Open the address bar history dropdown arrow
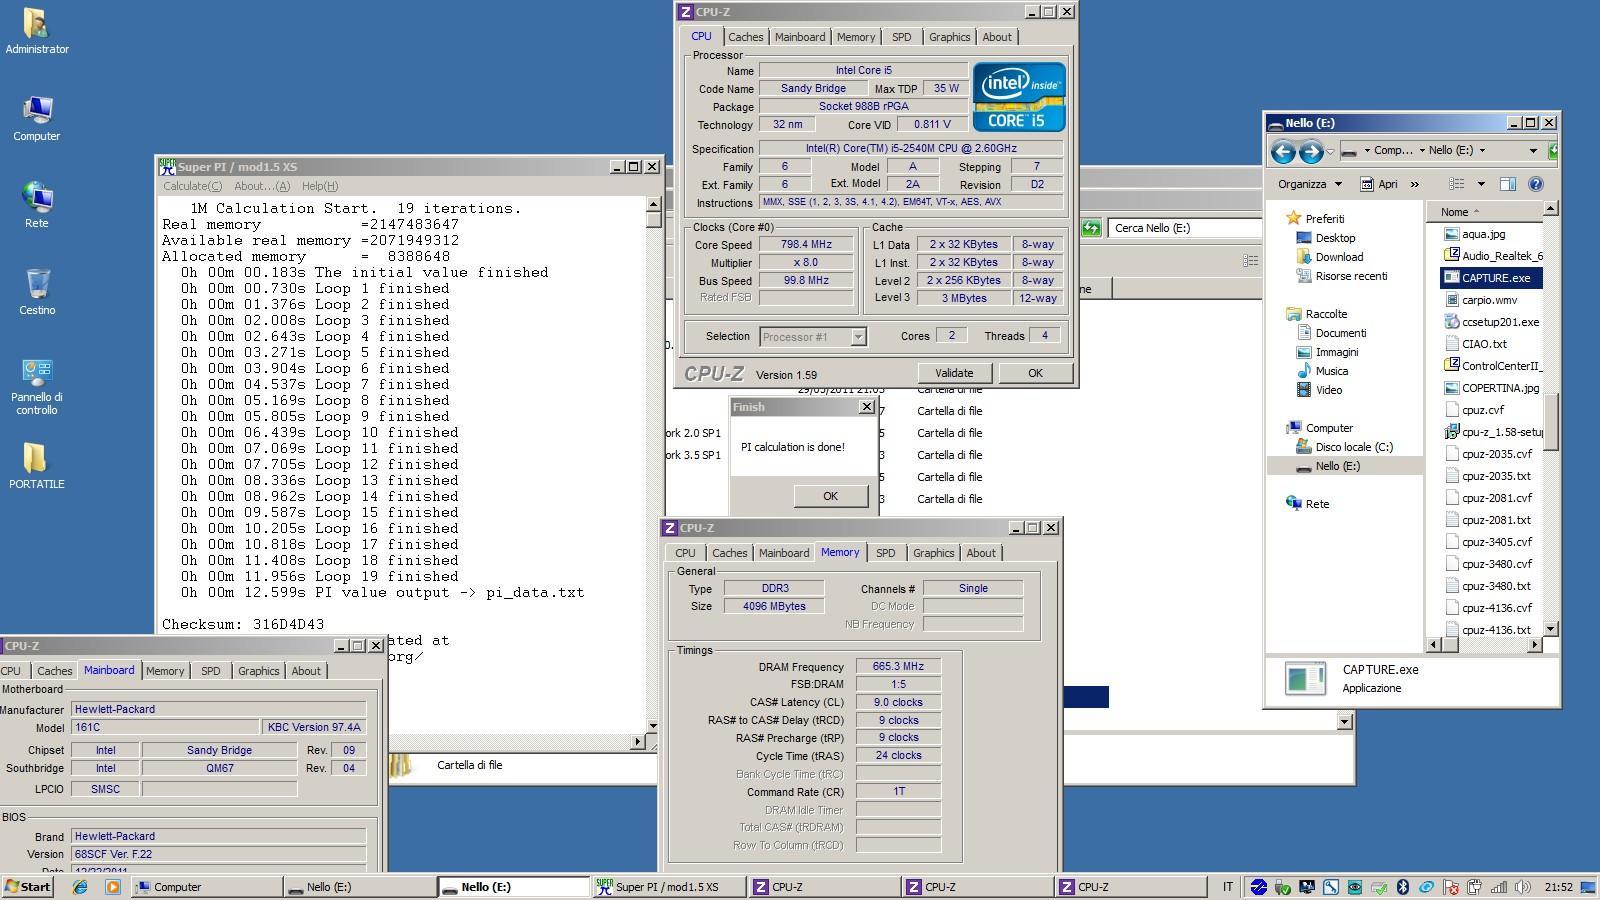The height and width of the screenshot is (900, 1600). (1533, 151)
